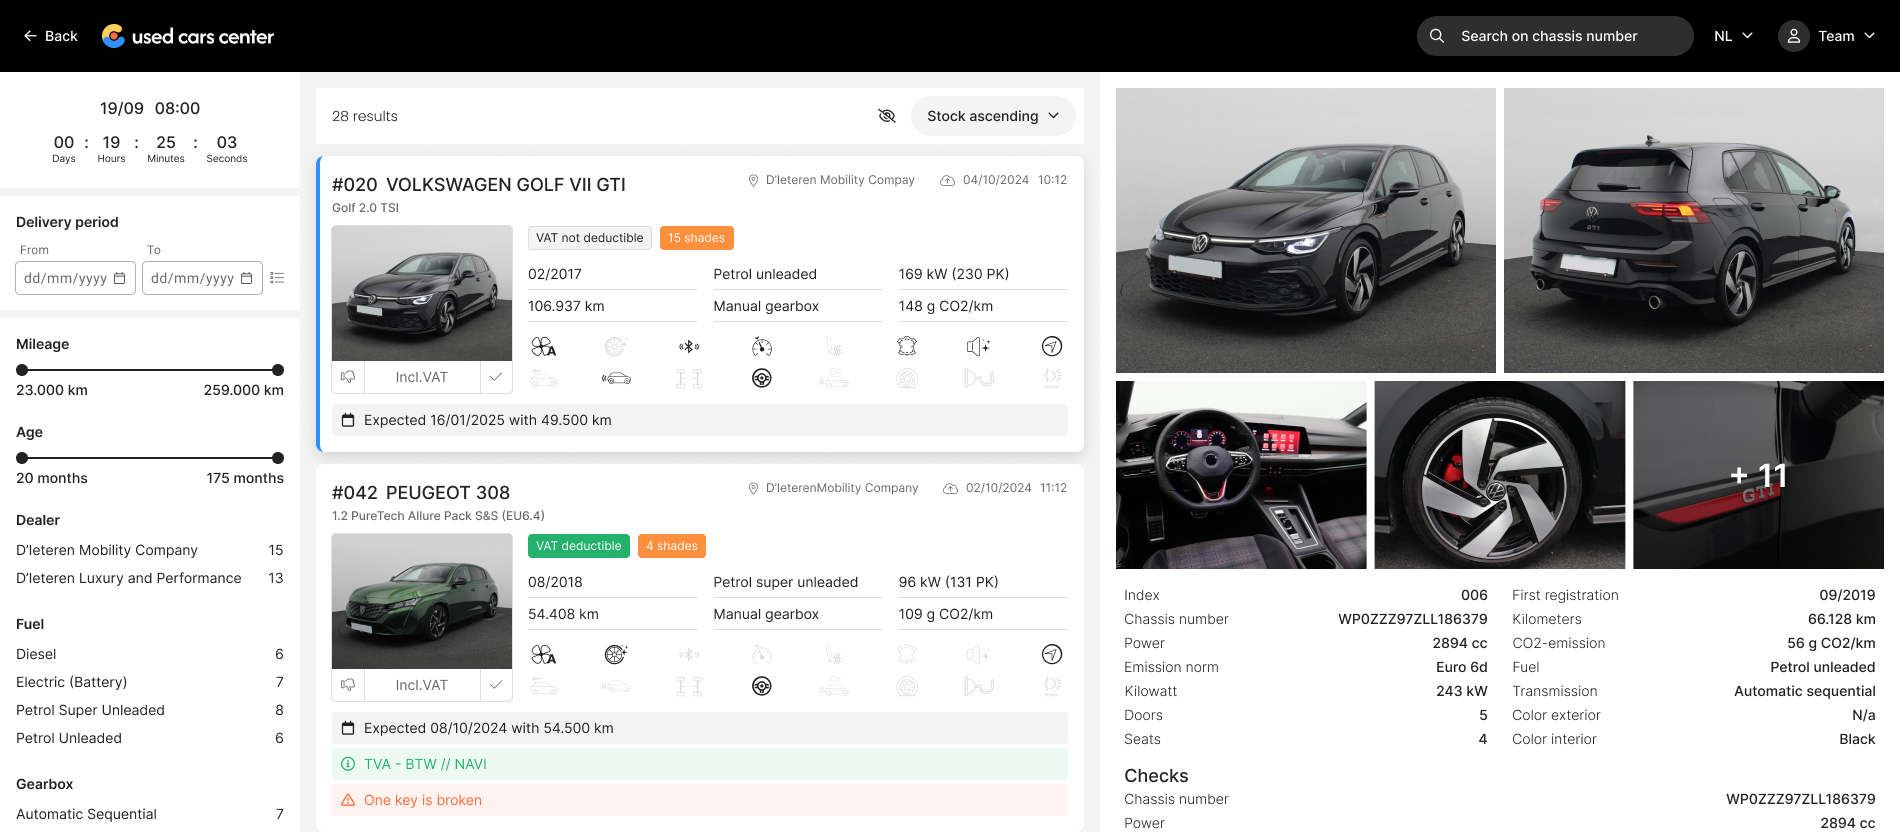Click Golf GTI automatic climate control icon
1900x832 pixels.
(x=543, y=347)
